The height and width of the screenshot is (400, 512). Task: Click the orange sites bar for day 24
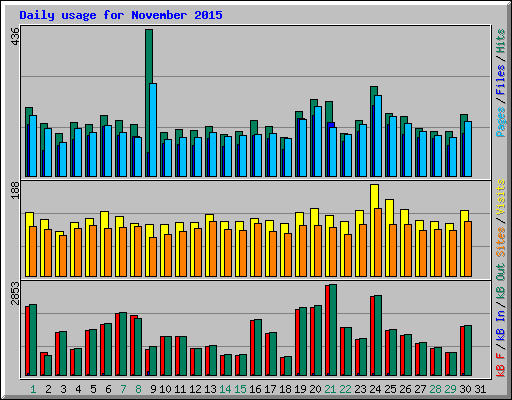click(x=378, y=242)
